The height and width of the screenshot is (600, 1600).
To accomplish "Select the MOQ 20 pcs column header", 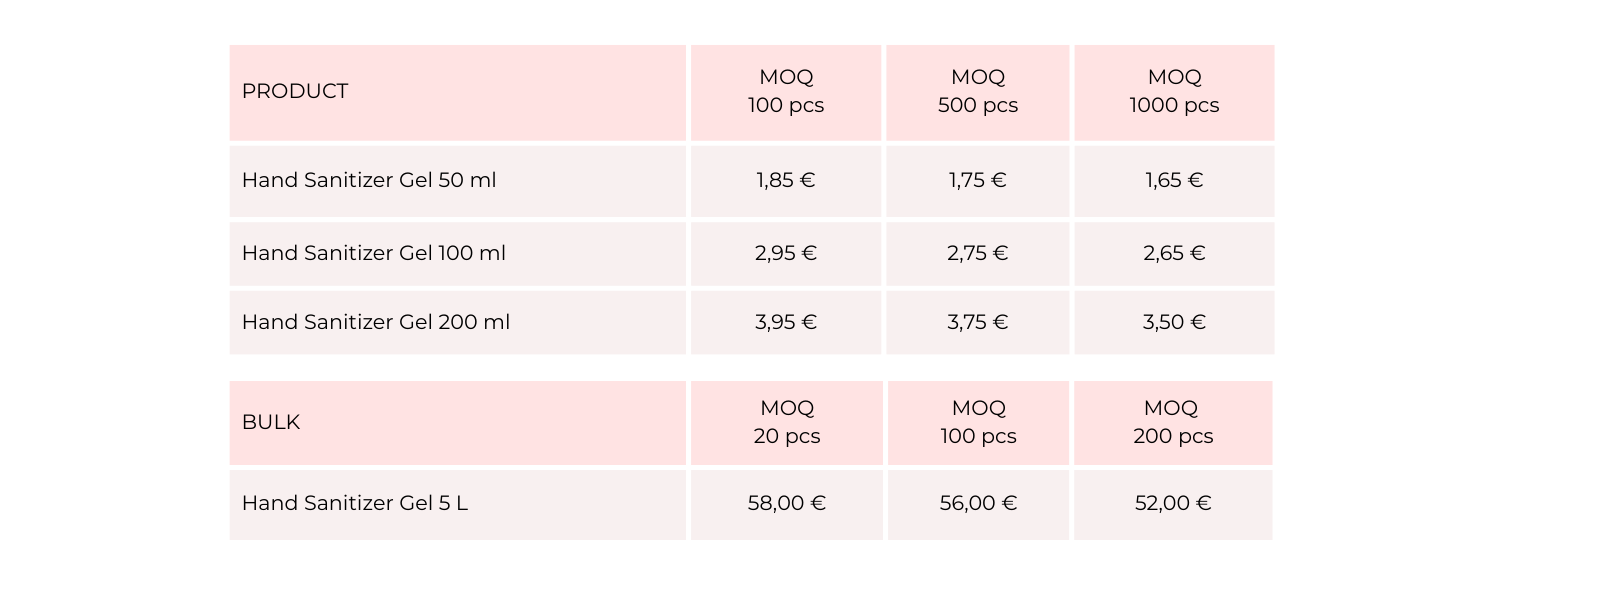I will coord(787,422).
